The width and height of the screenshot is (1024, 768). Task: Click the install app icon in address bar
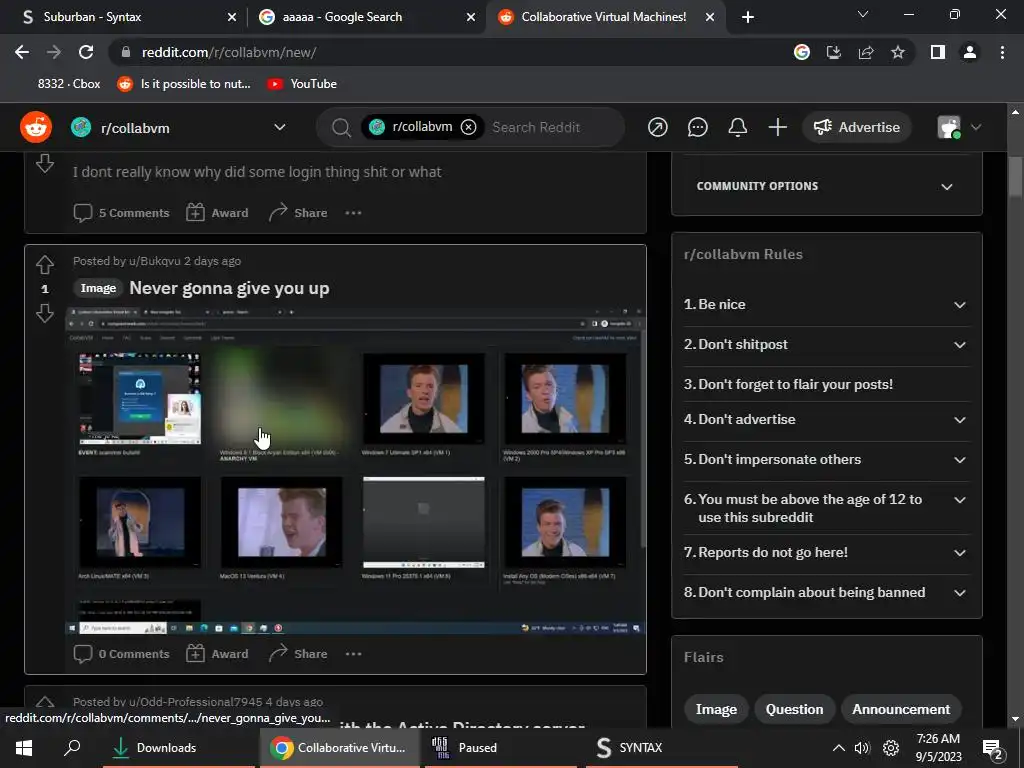[x=834, y=52]
